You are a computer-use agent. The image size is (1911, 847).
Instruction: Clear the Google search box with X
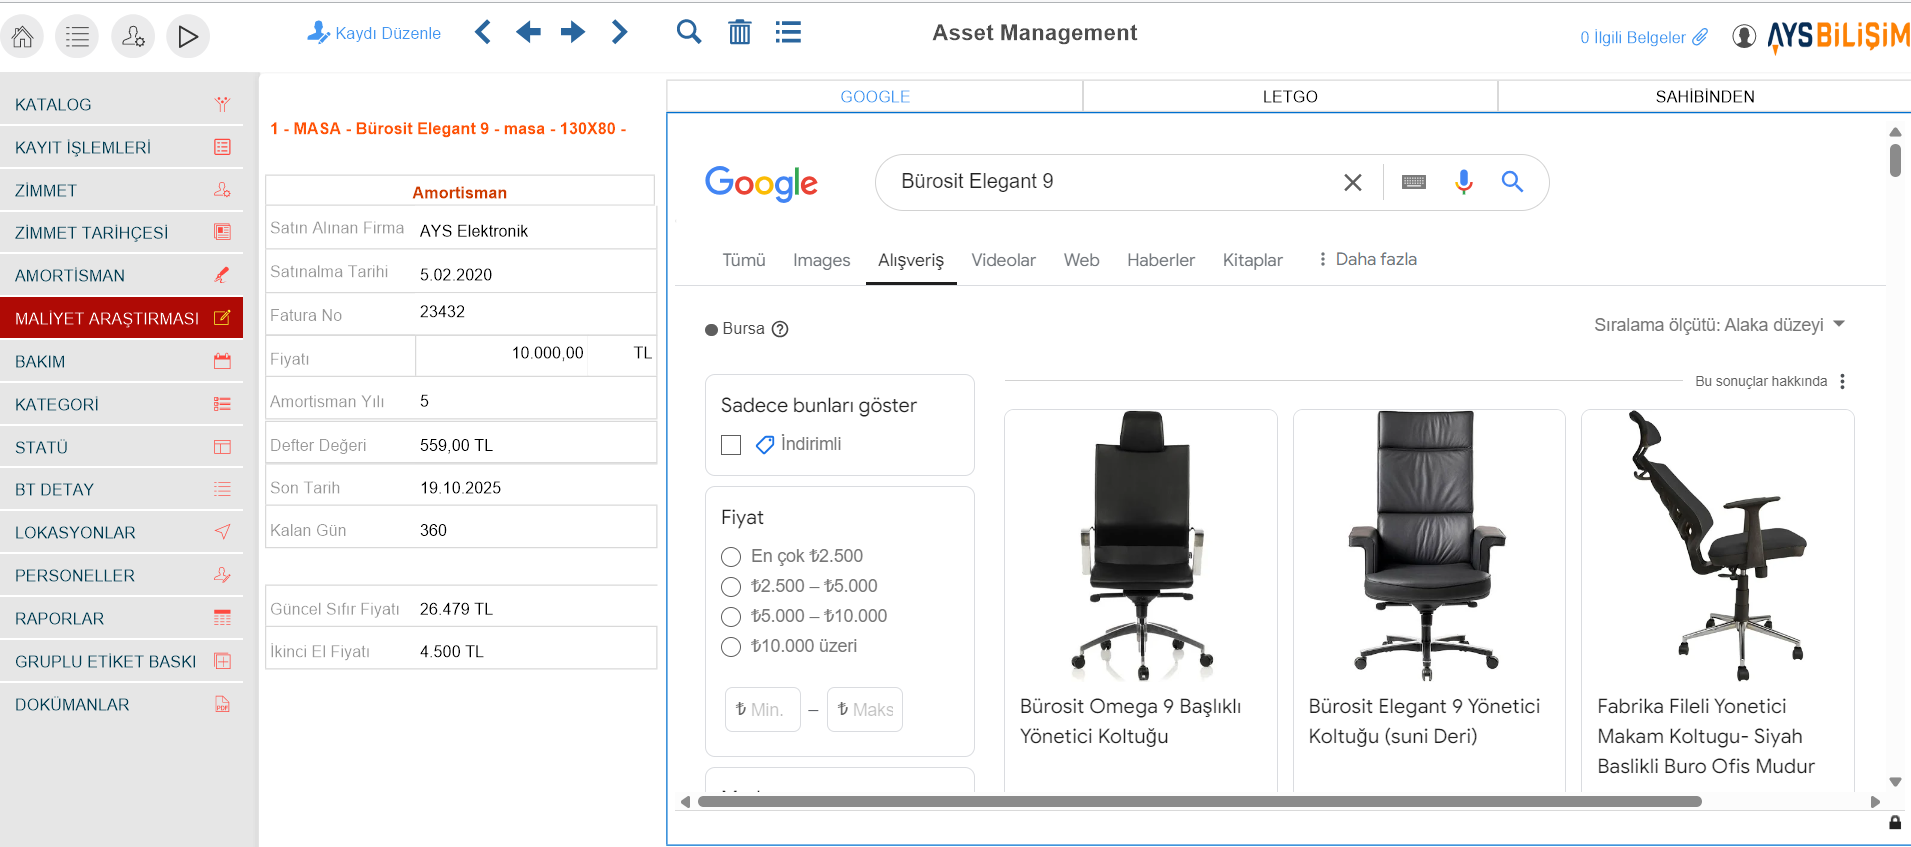[x=1353, y=182]
